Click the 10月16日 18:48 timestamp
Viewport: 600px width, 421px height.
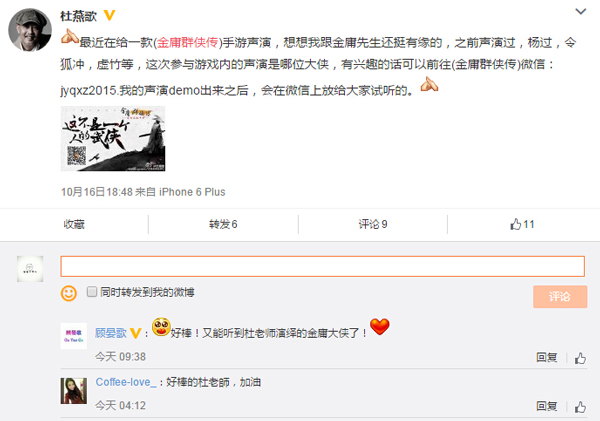(97, 192)
